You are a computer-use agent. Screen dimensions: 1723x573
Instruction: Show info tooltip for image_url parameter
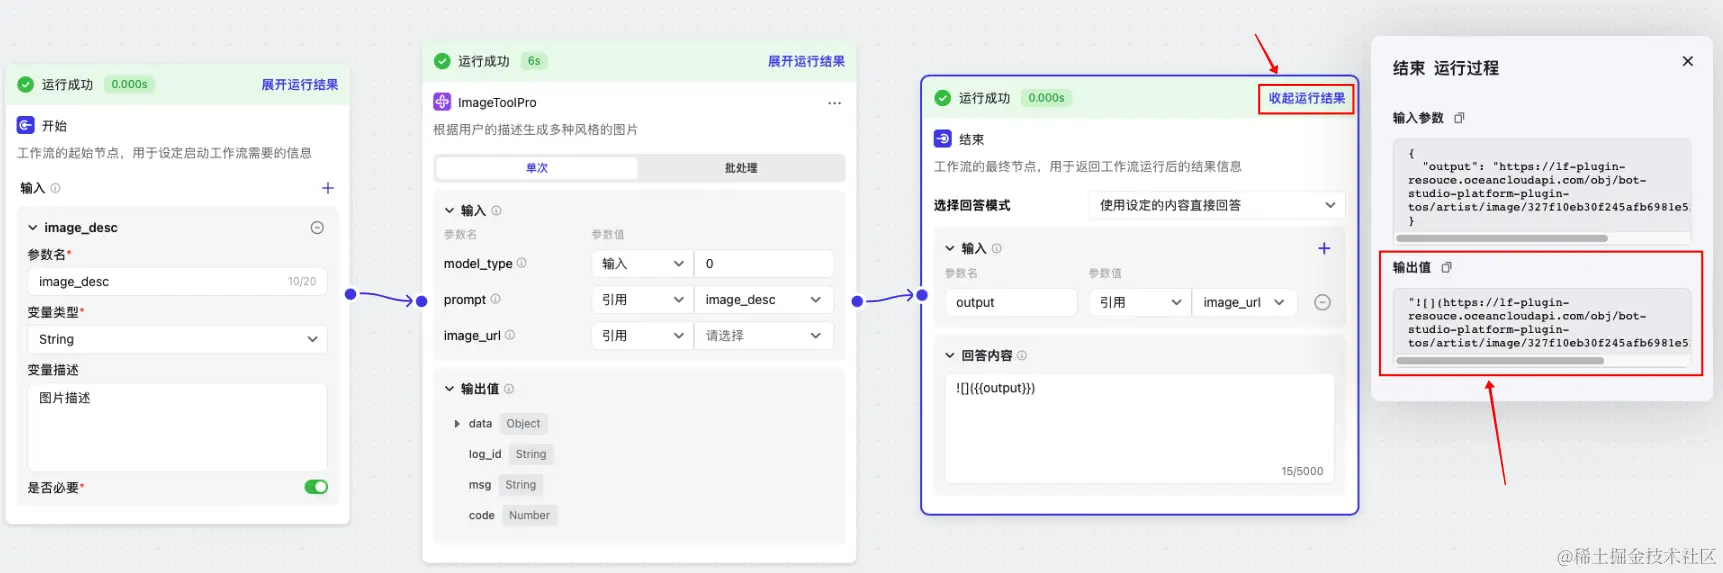510,335
